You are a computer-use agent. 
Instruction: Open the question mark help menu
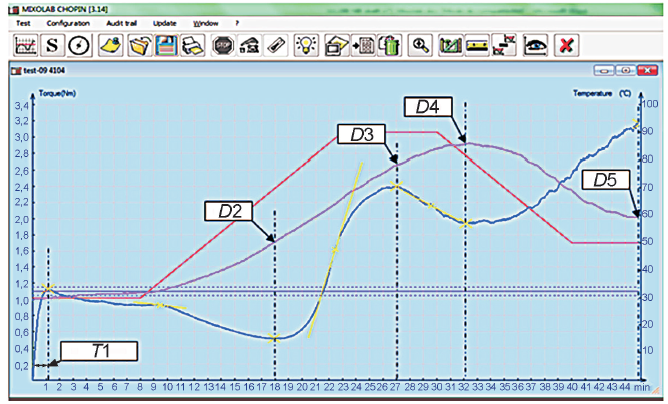pos(237,22)
